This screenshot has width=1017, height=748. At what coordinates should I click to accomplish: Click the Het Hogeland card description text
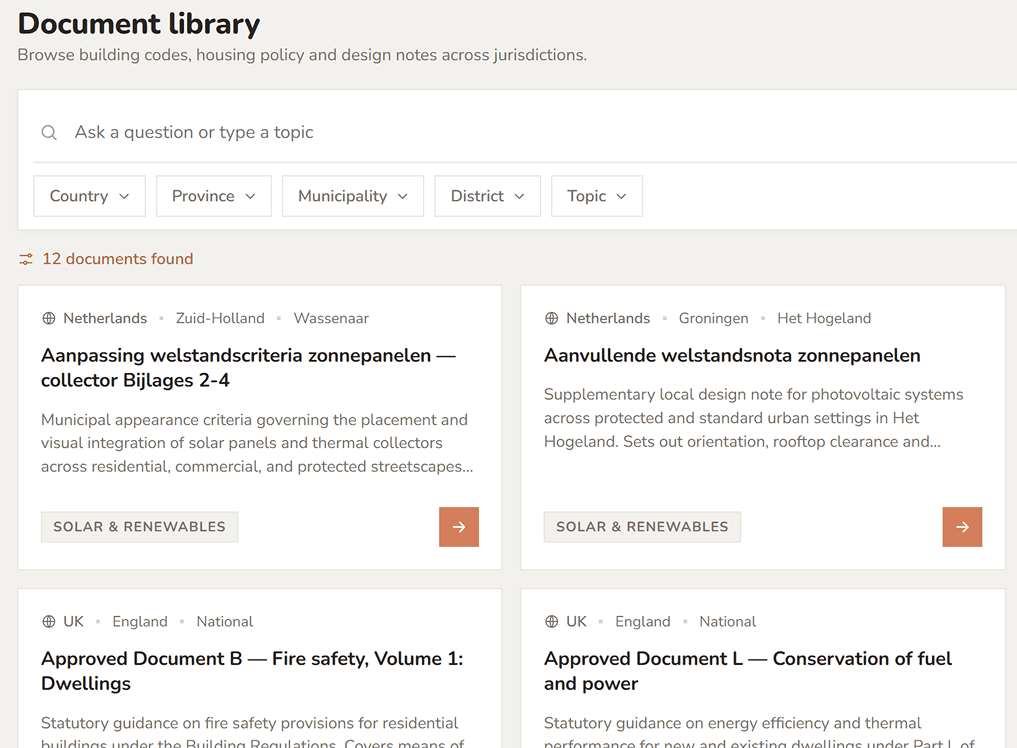(x=754, y=418)
